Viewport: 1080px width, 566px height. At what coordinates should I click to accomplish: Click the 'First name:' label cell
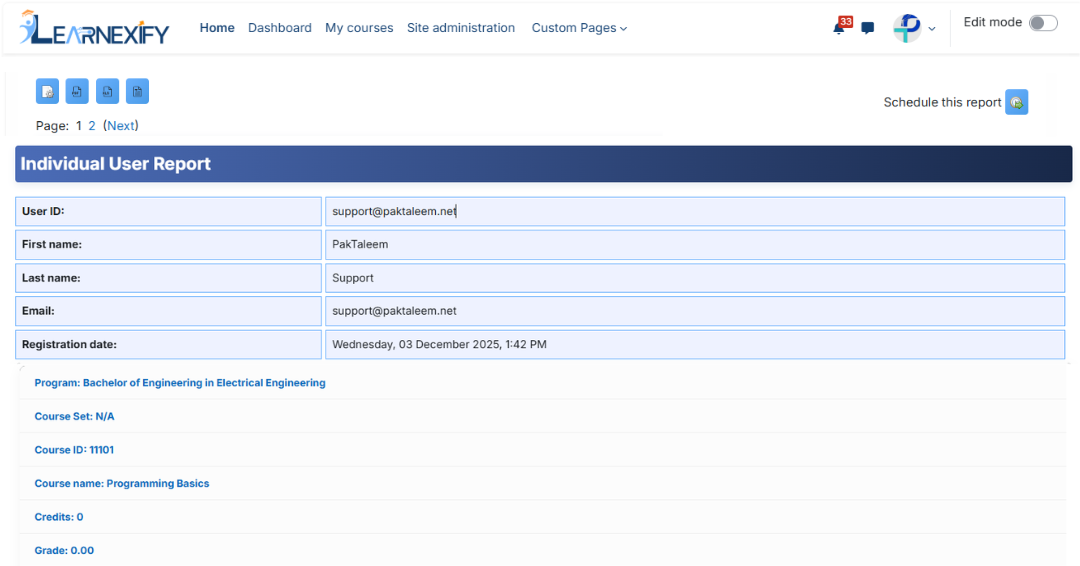[x=169, y=244]
